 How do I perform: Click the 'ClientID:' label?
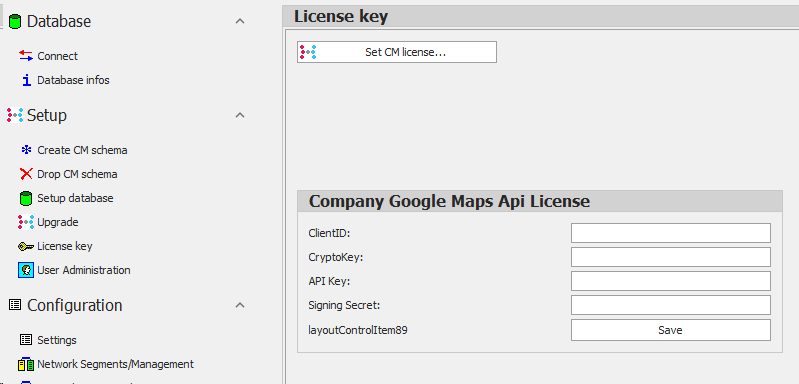pyautogui.click(x=329, y=233)
